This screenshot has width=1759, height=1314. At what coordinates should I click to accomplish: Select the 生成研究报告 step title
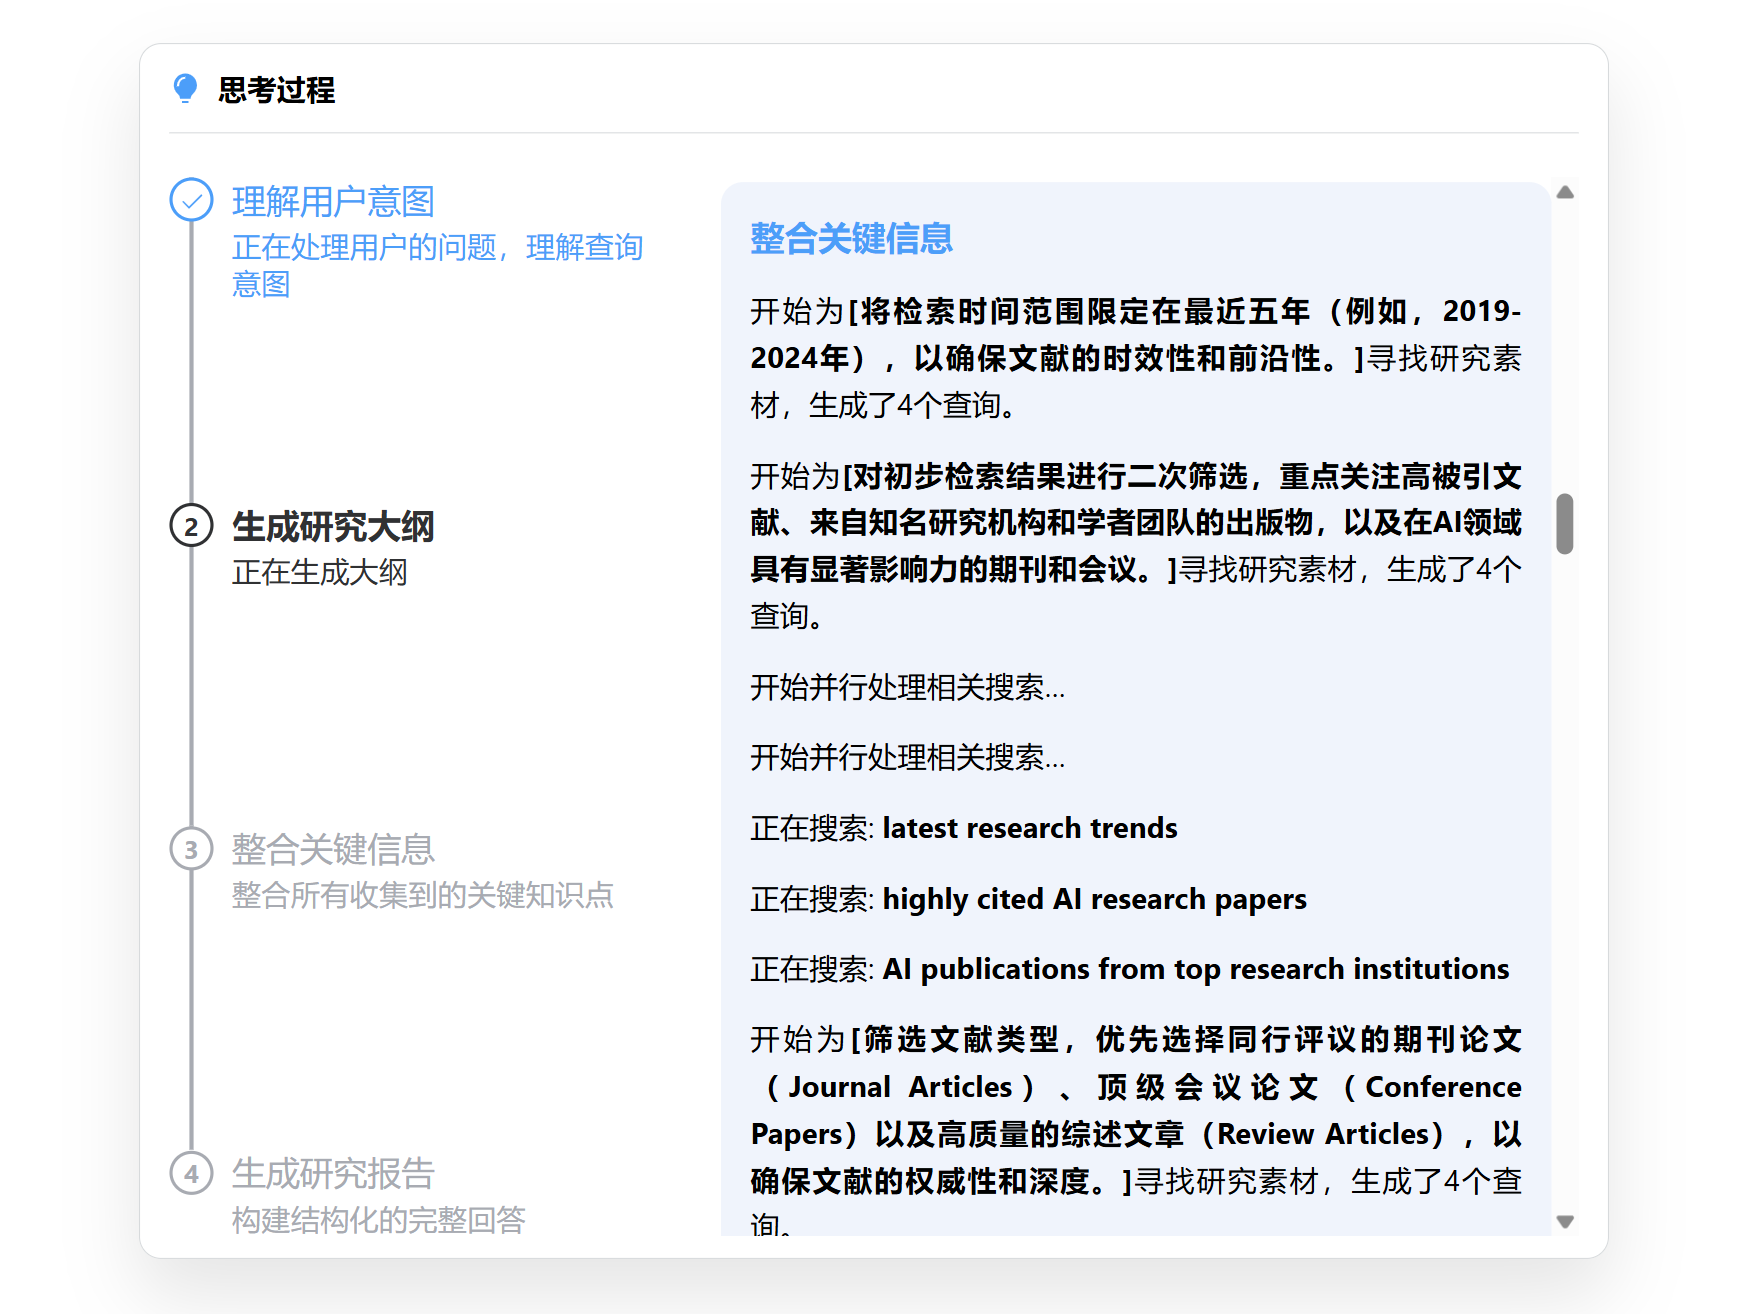tap(333, 1174)
